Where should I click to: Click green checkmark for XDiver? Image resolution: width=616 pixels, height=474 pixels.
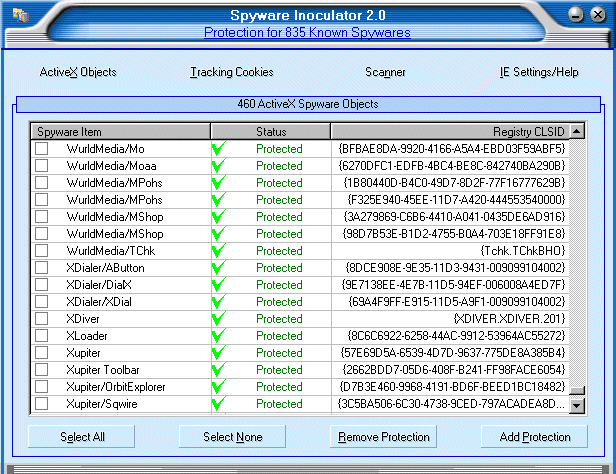[219, 319]
